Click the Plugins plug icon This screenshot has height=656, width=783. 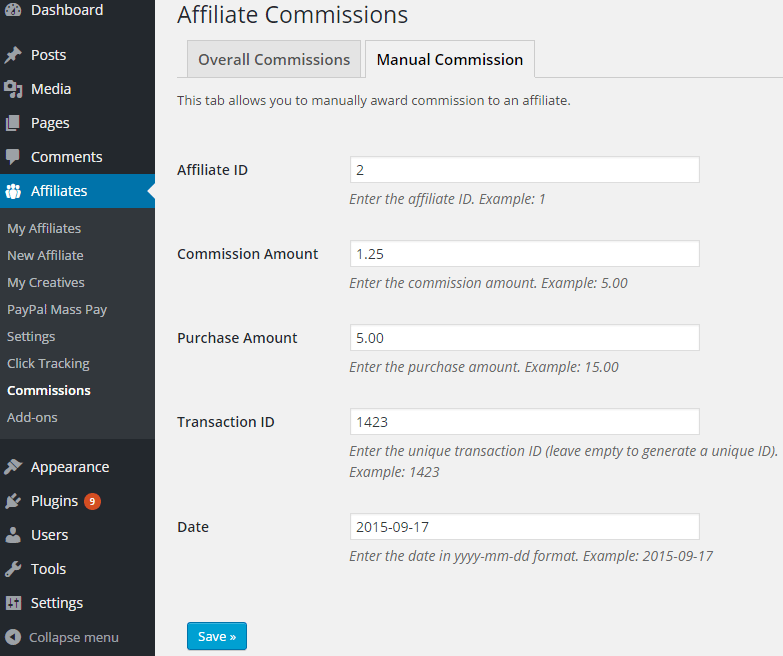pos(13,501)
